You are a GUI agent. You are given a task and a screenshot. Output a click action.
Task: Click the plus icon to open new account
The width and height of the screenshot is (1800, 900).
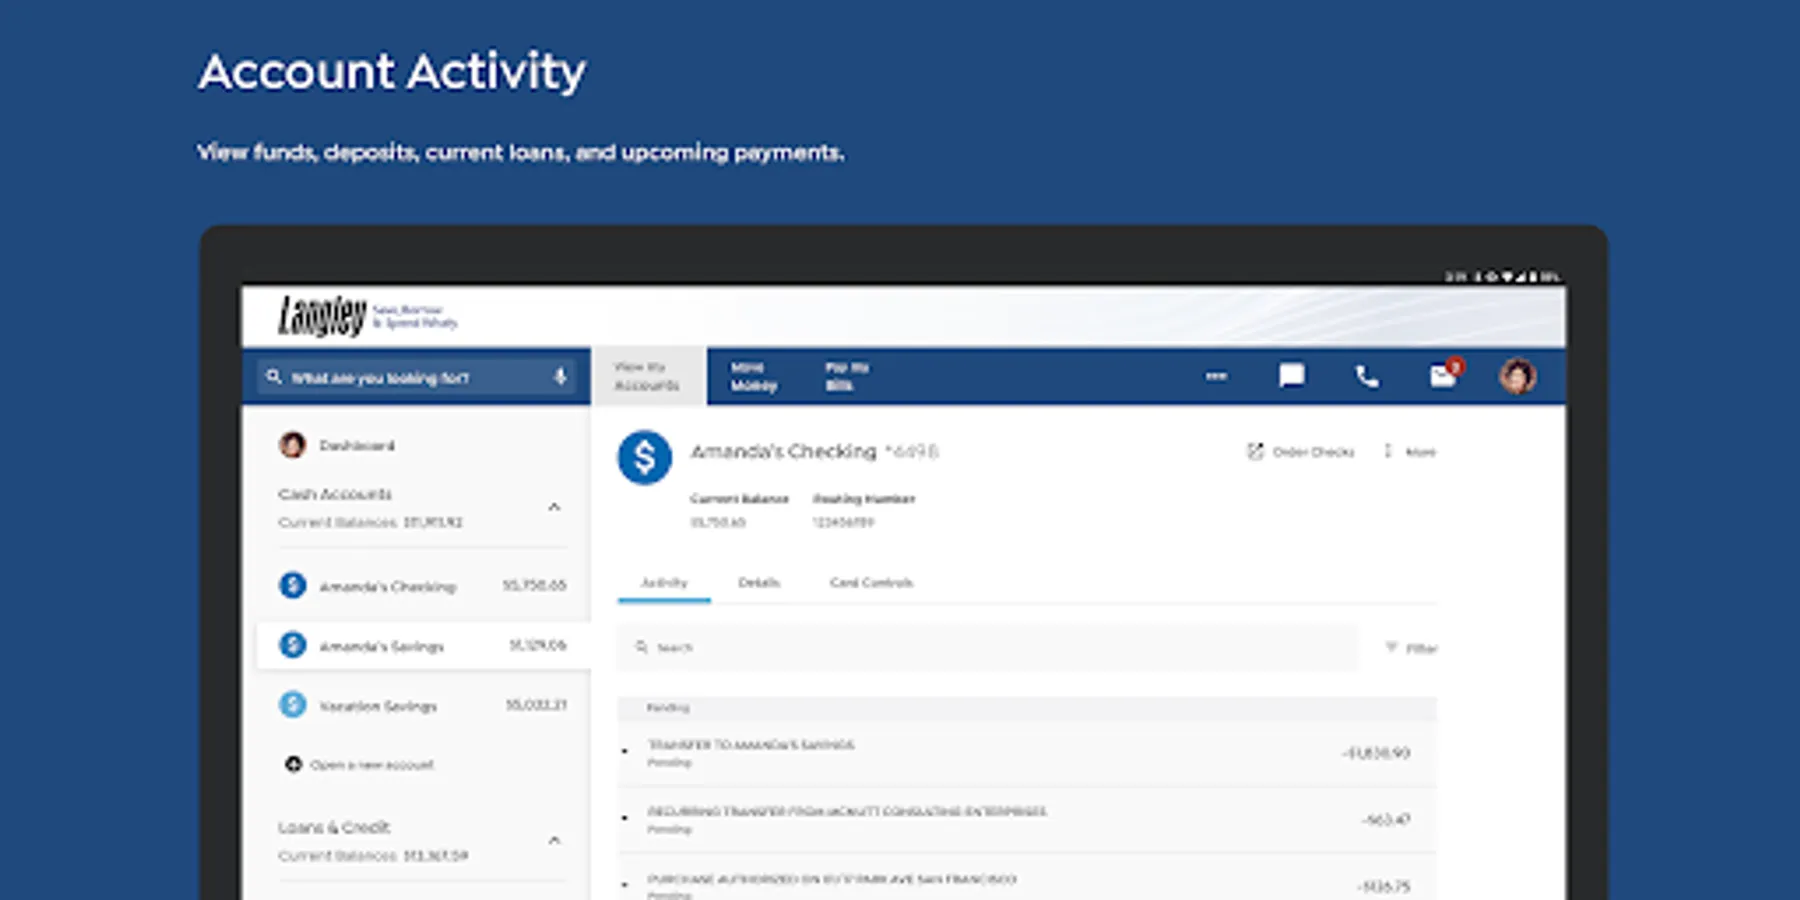[293, 764]
